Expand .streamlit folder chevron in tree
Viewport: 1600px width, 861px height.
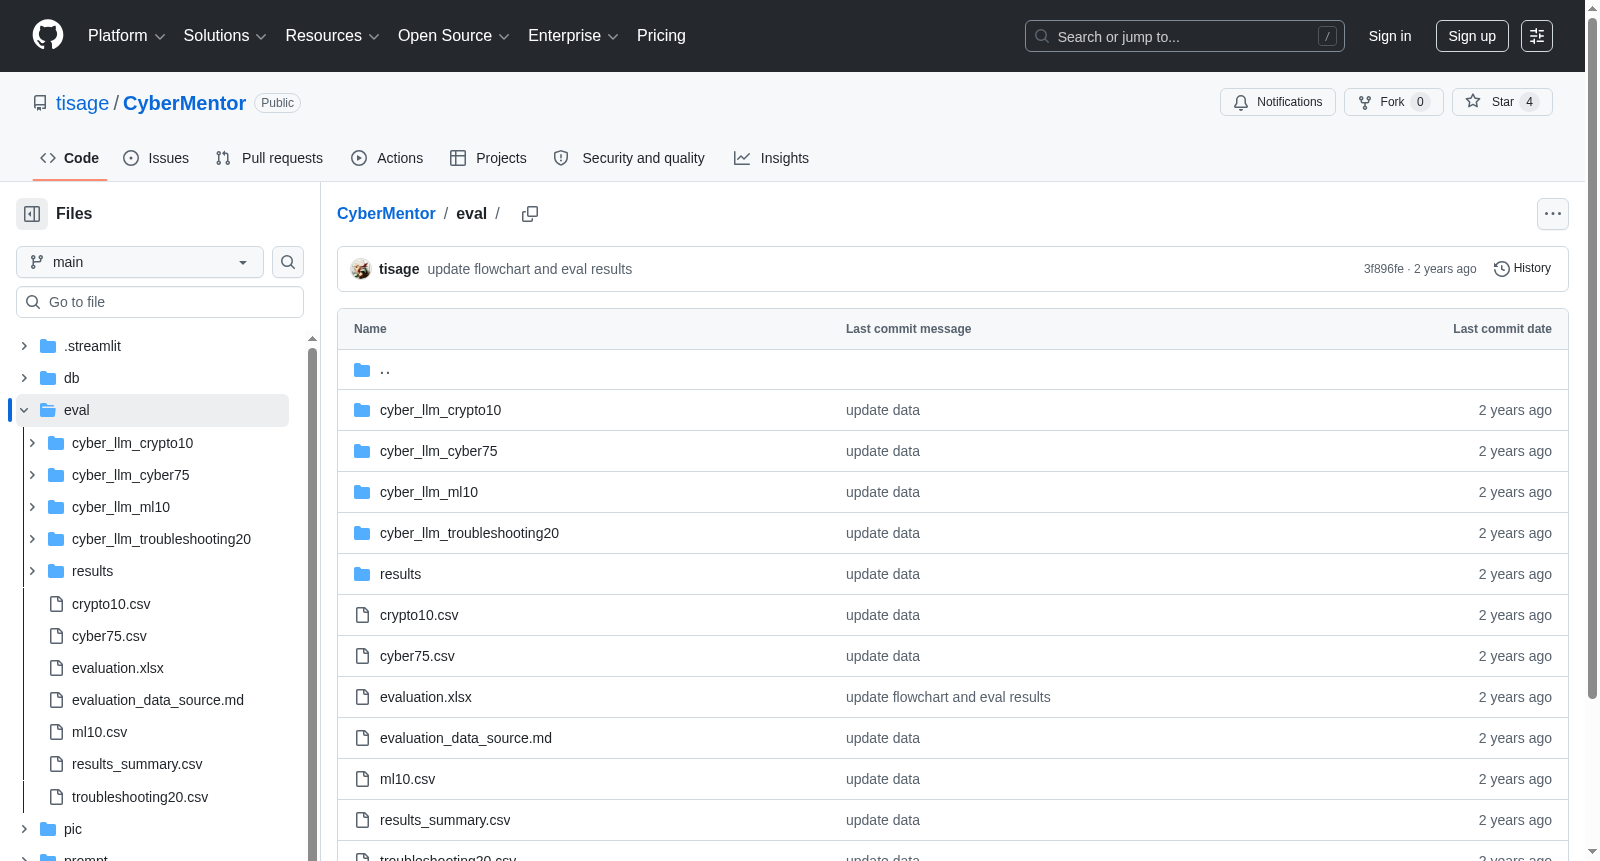pos(24,346)
